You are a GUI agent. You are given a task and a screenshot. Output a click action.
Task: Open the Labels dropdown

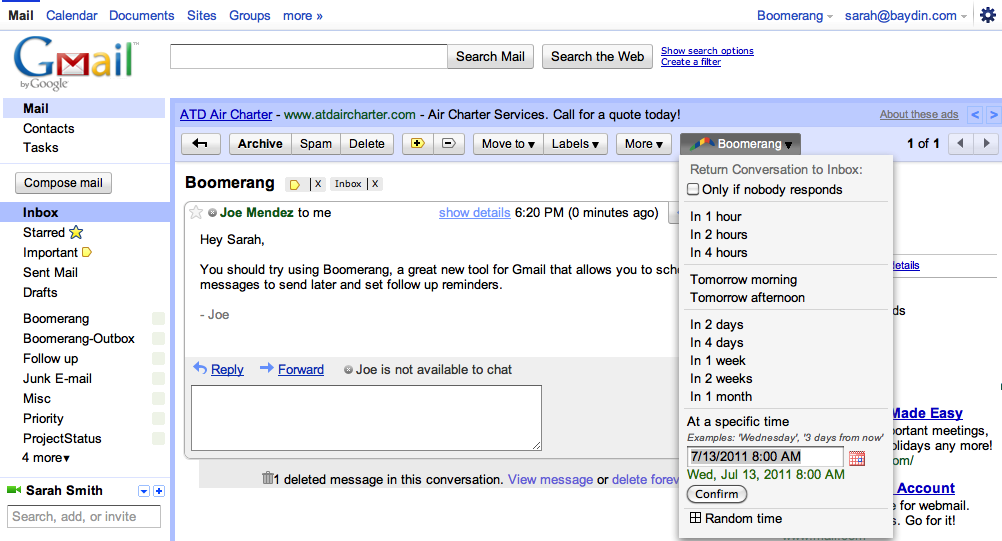575,144
